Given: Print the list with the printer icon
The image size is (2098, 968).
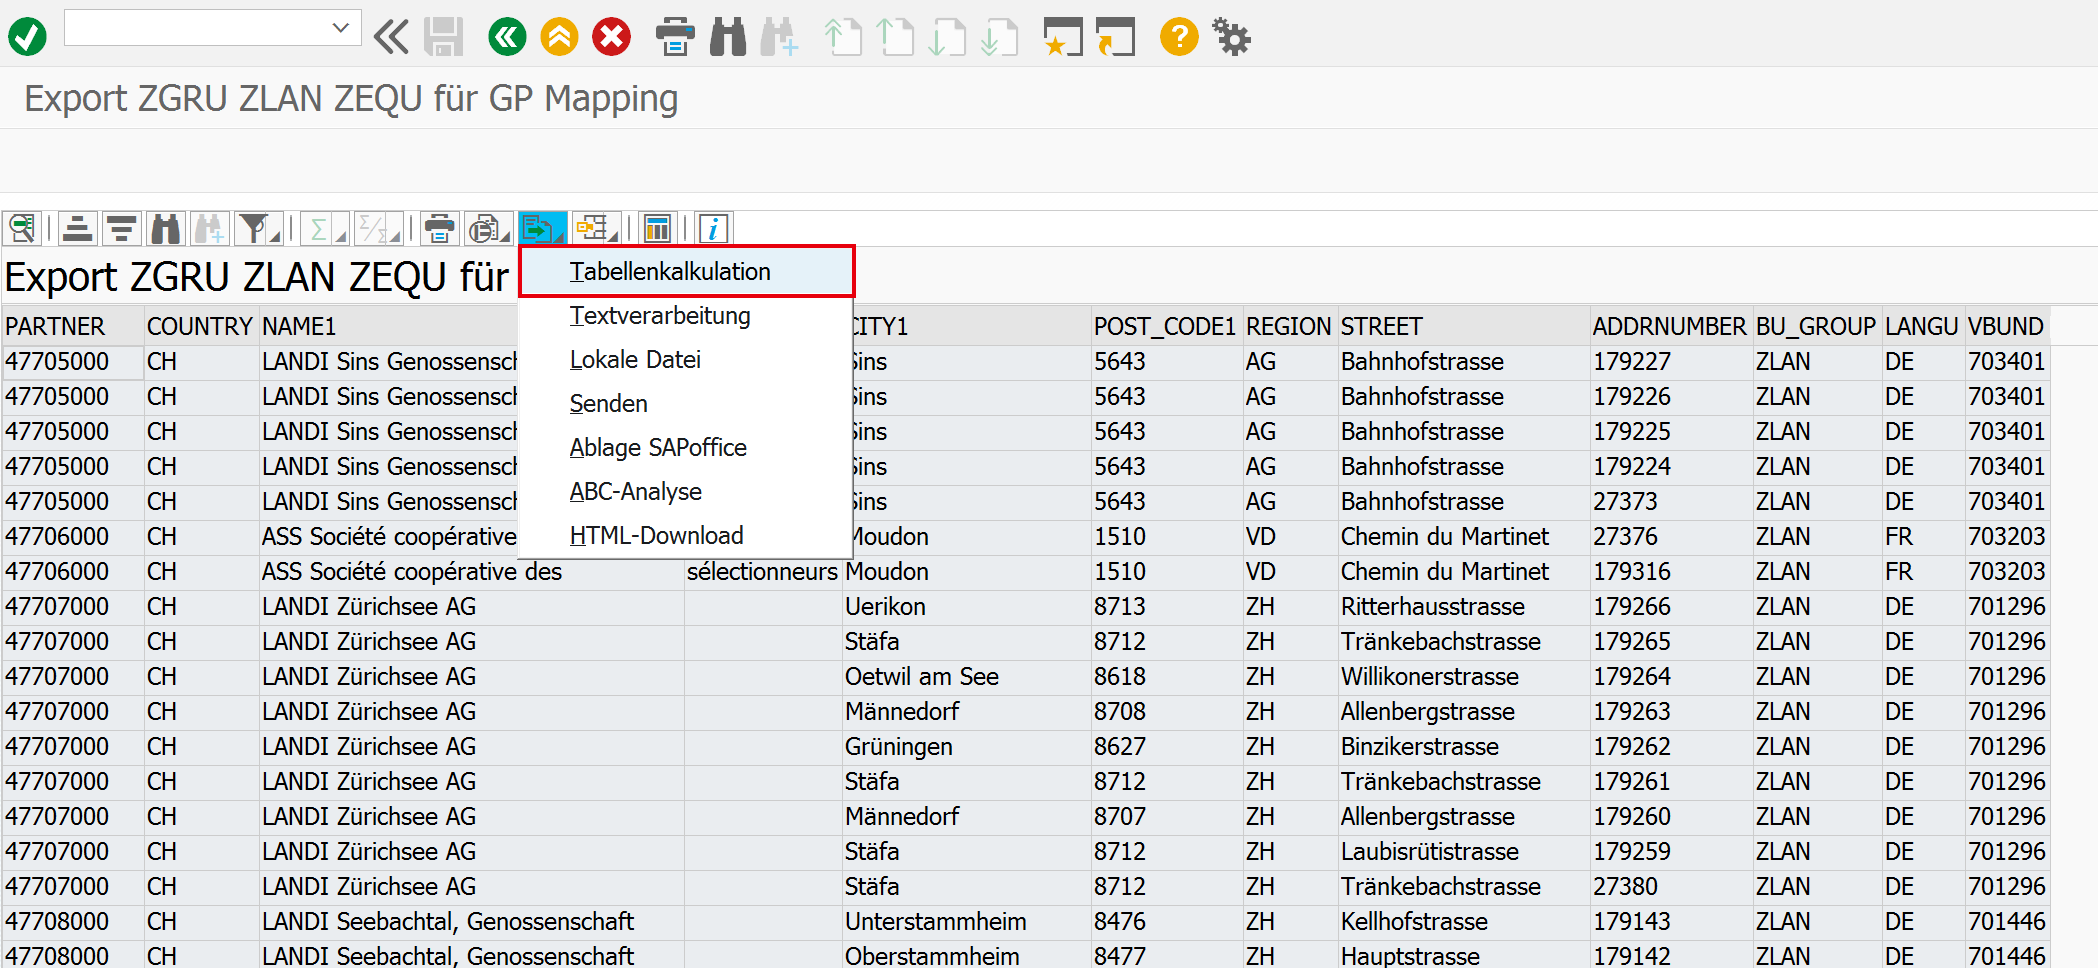Looking at the screenshot, I should (439, 228).
